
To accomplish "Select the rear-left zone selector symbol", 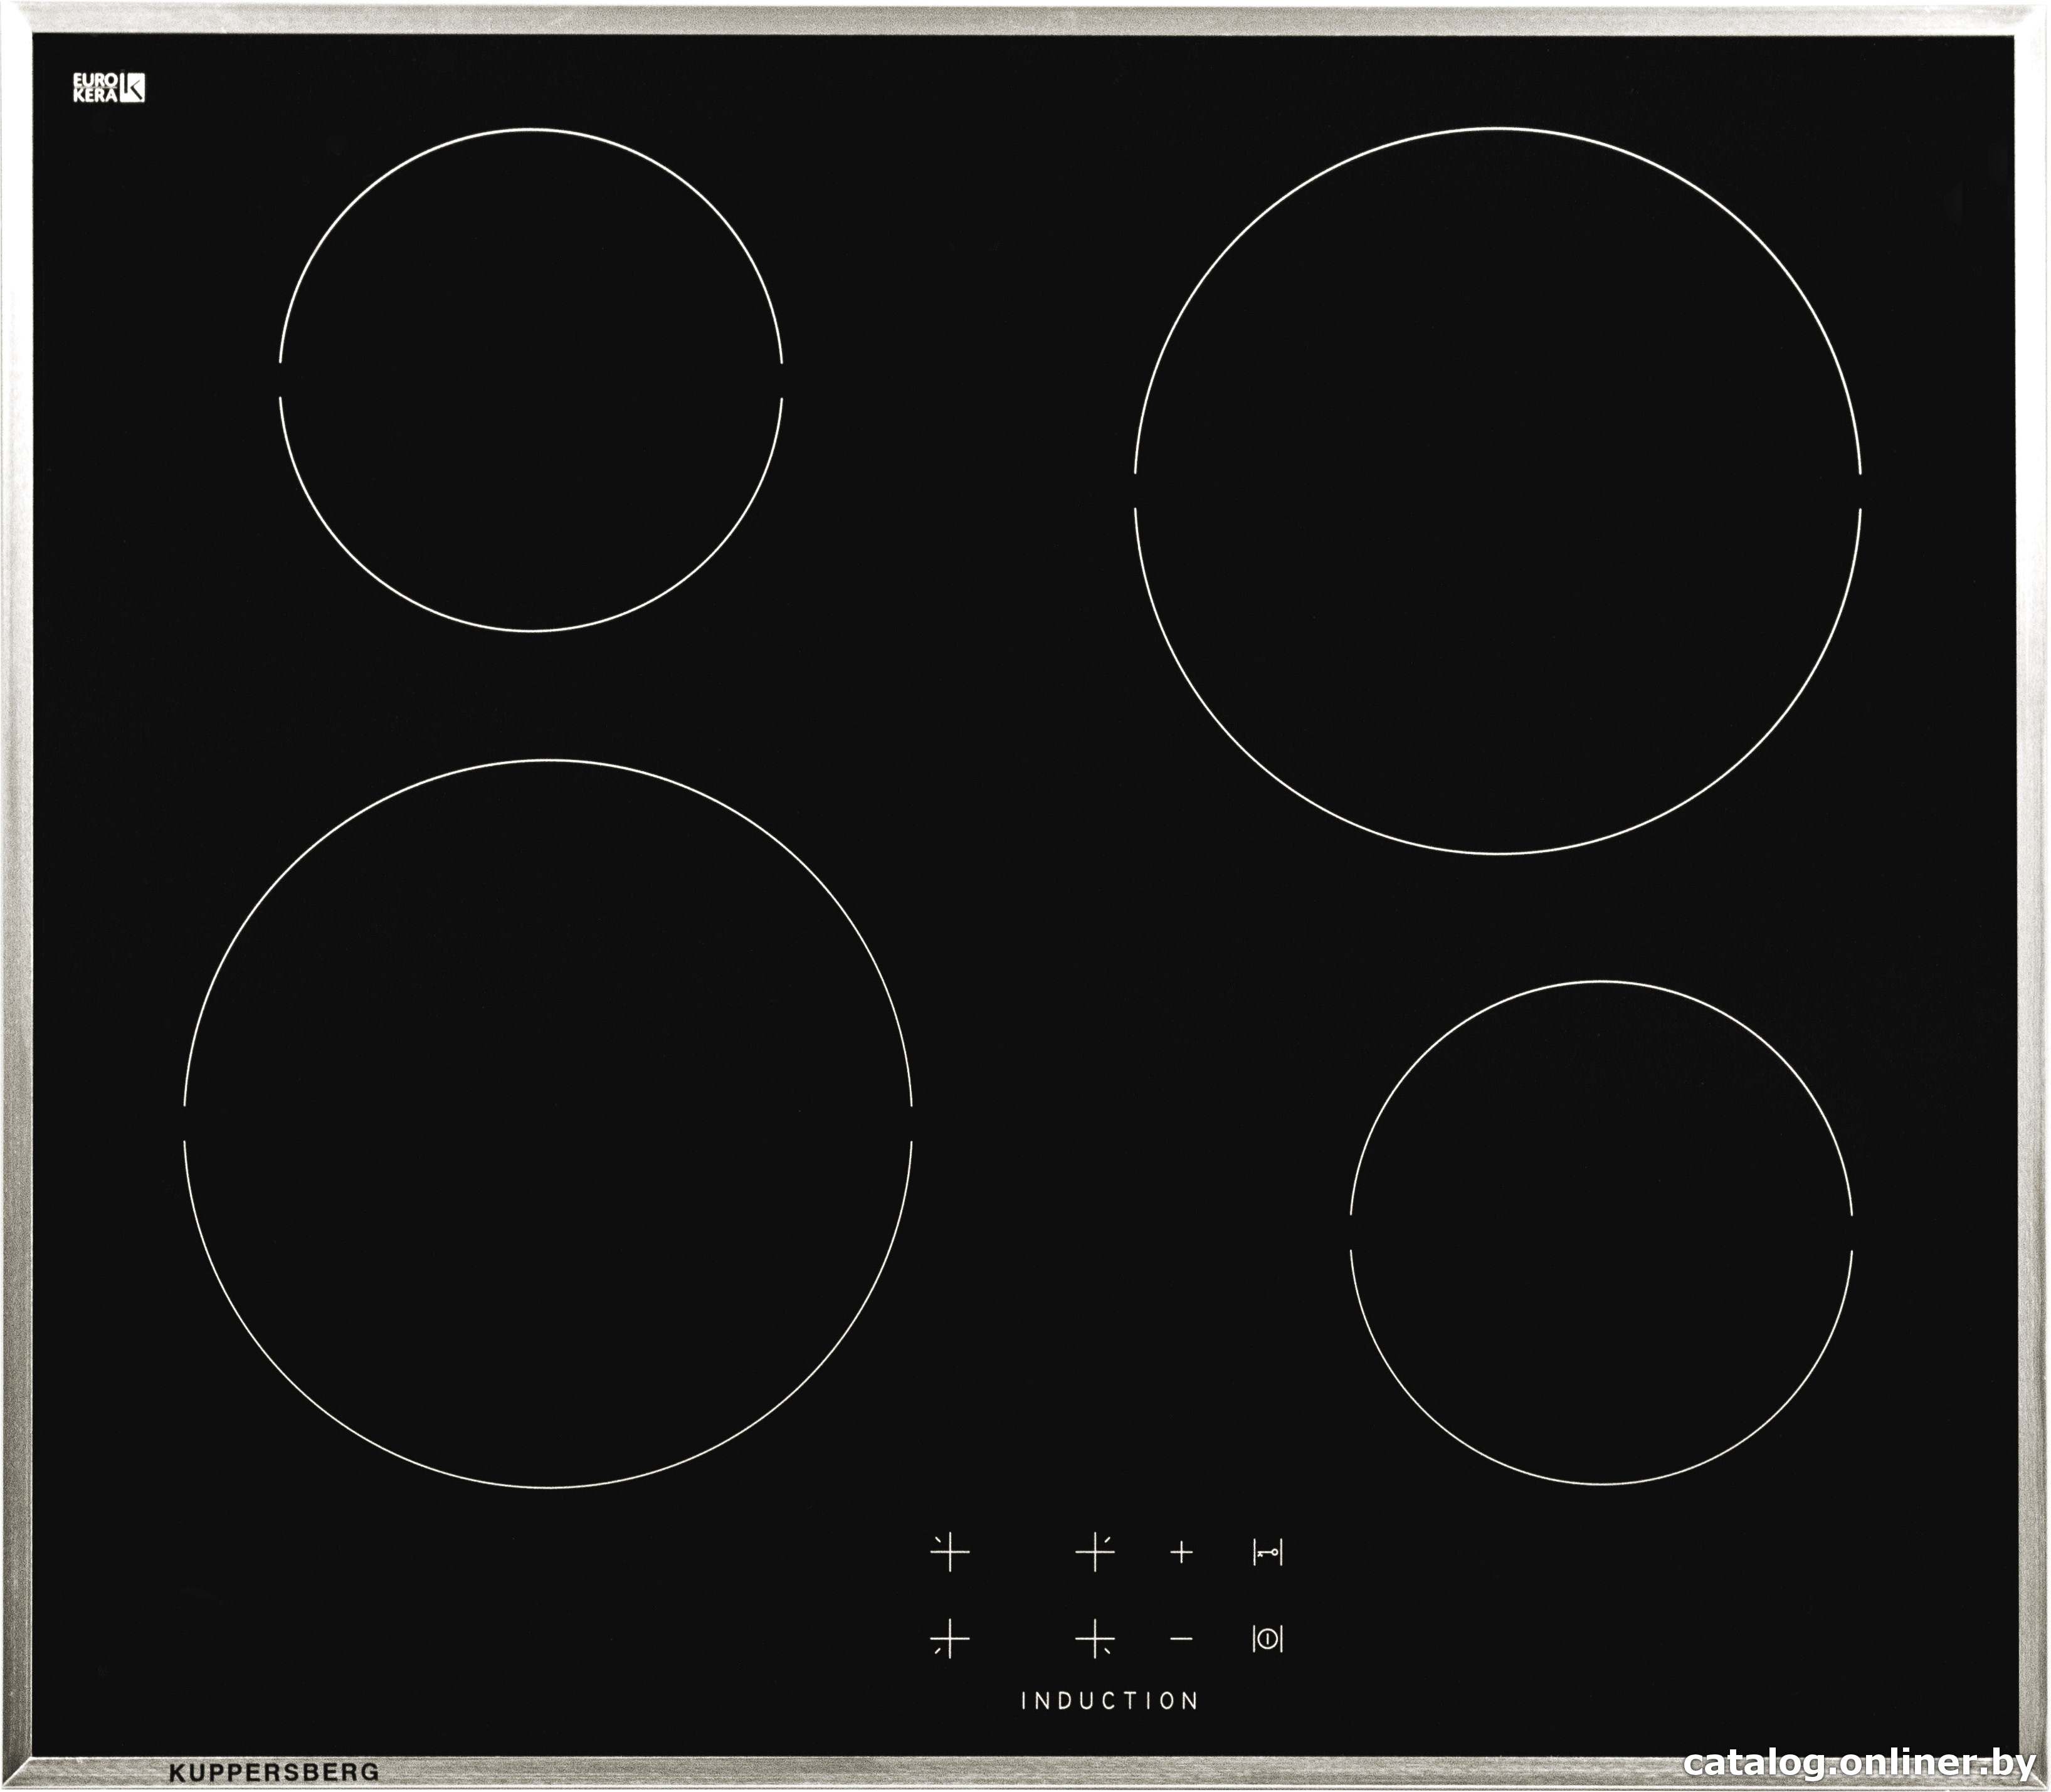I will pos(950,1552).
